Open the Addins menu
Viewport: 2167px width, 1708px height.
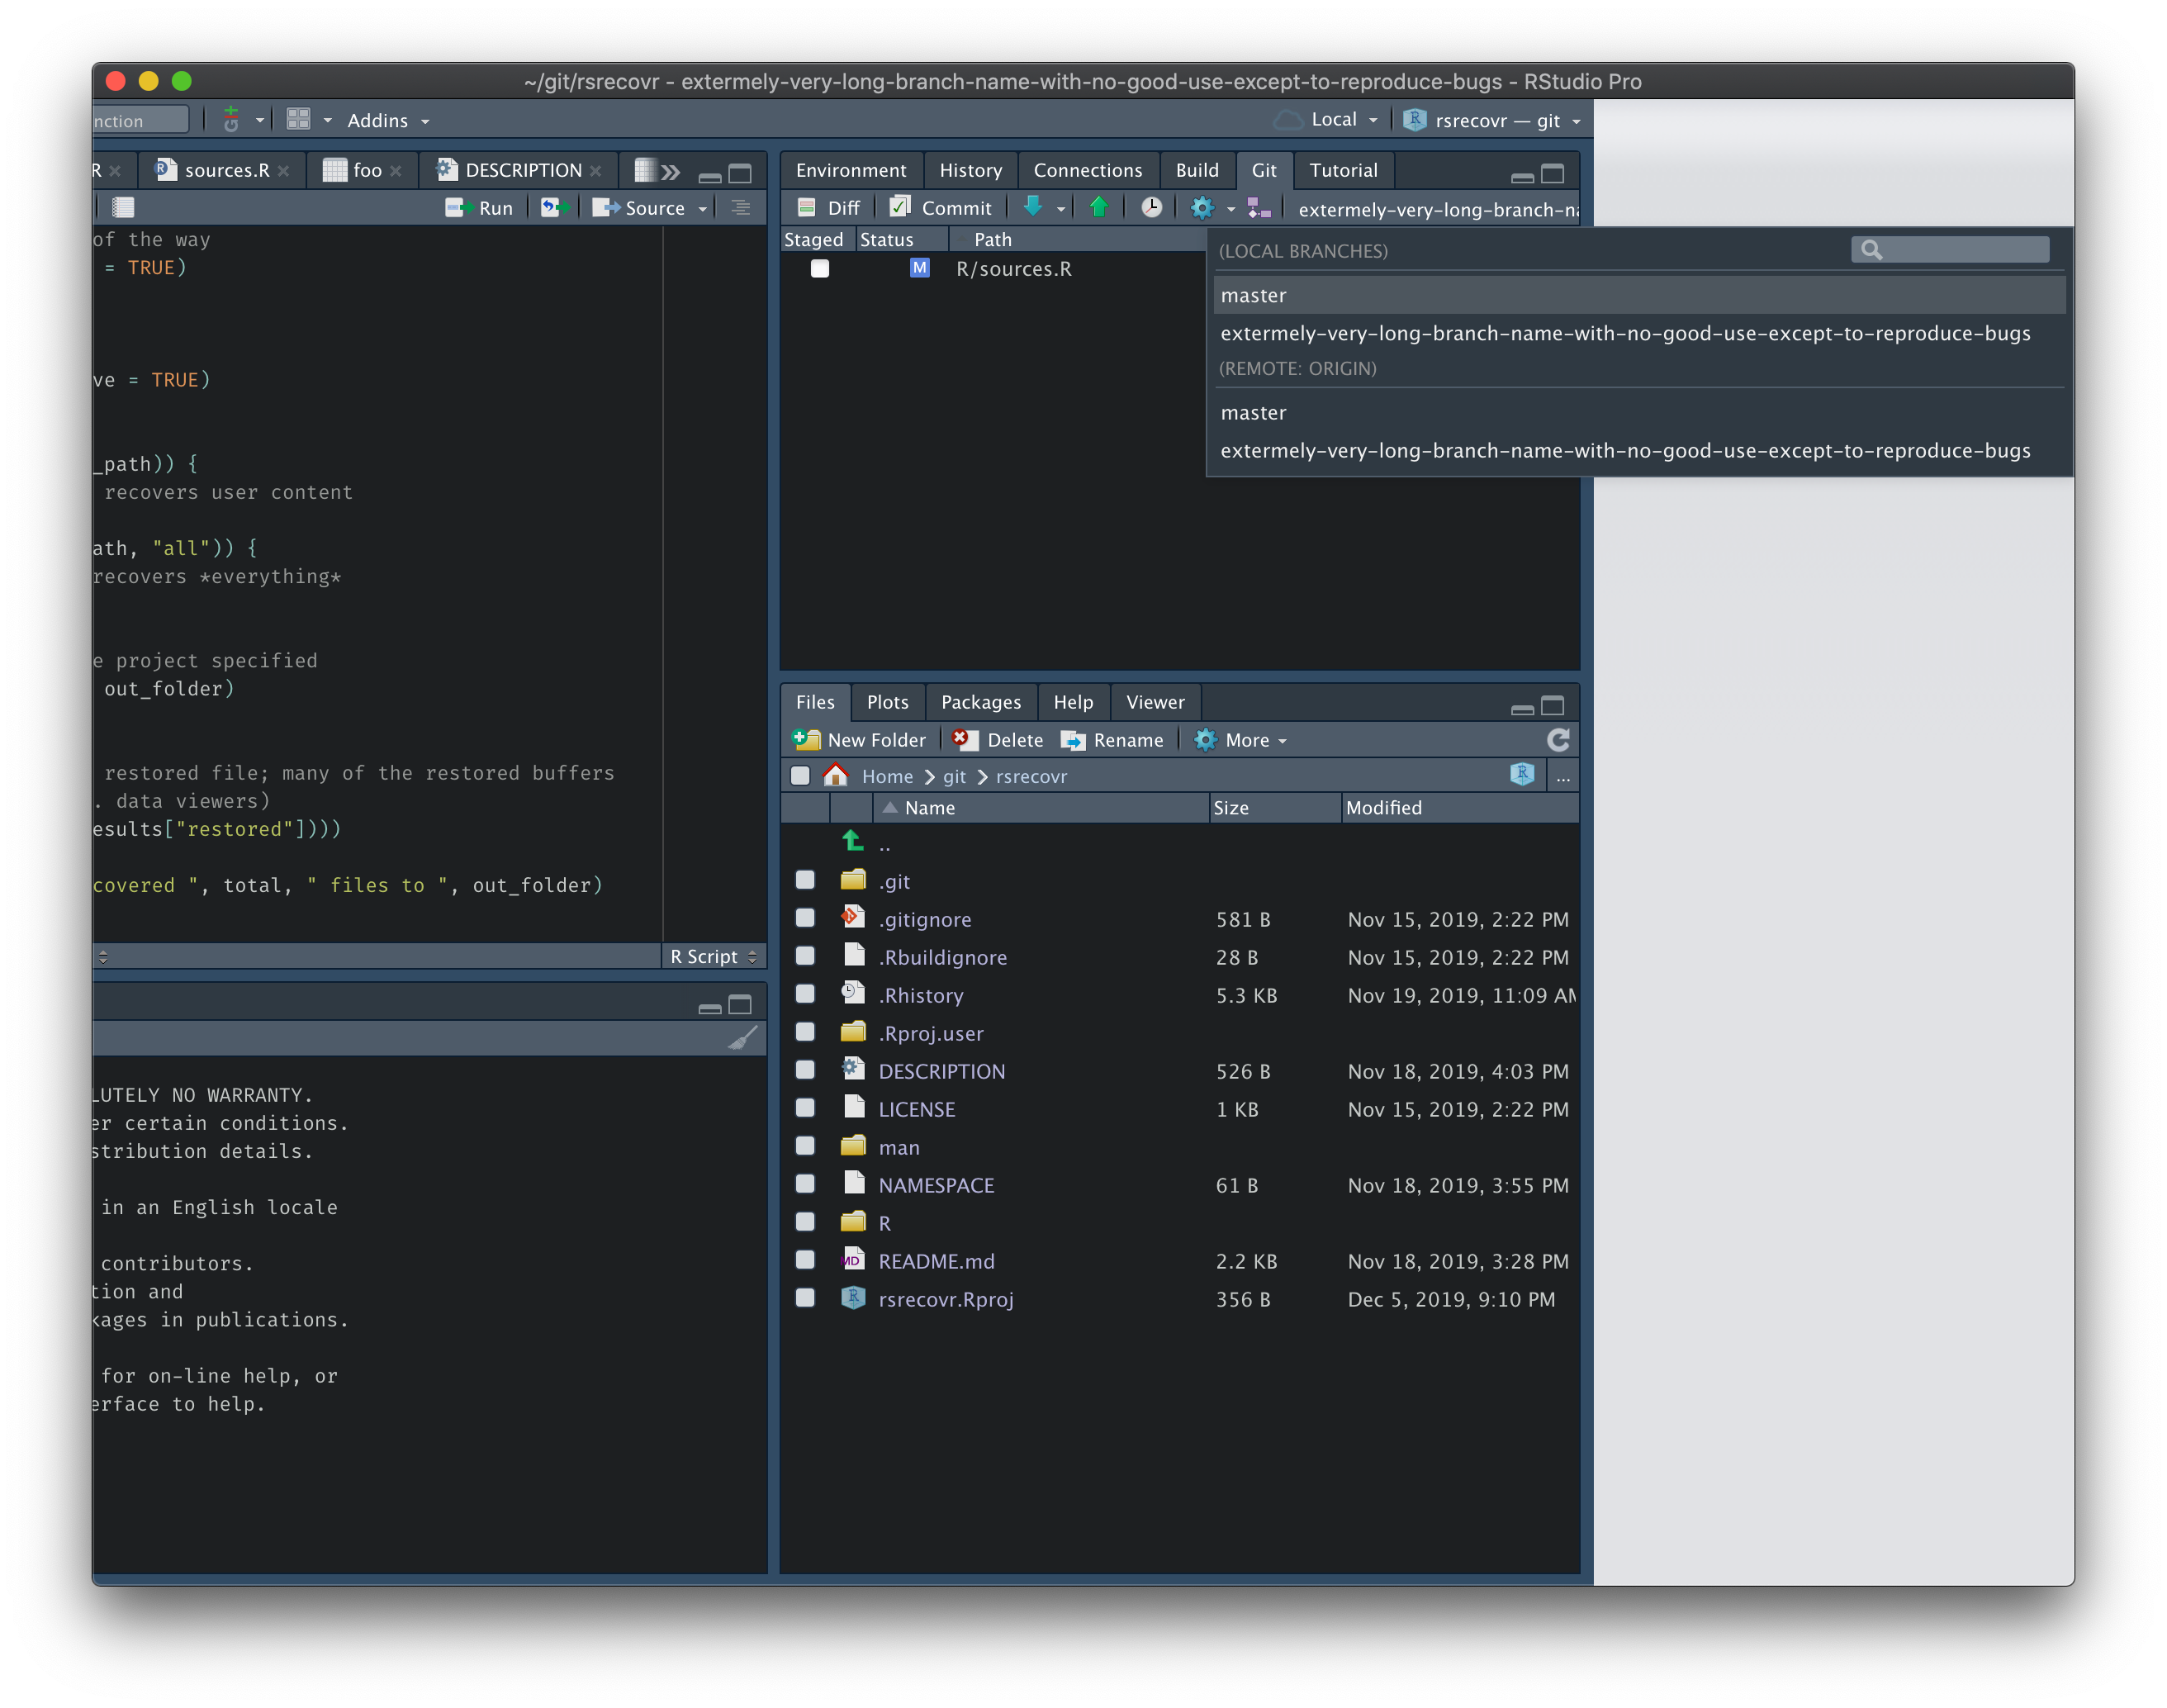pos(385,120)
